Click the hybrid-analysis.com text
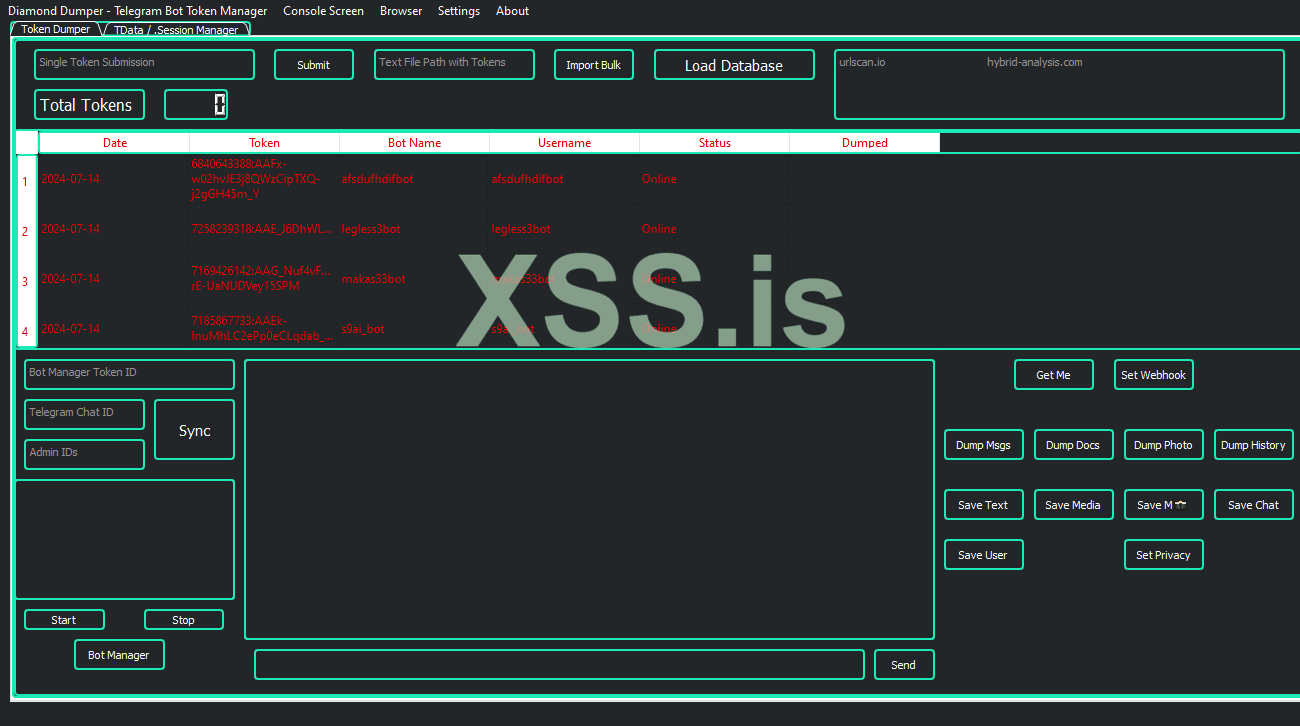Image resolution: width=1300 pixels, height=726 pixels. [x=1034, y=62]
